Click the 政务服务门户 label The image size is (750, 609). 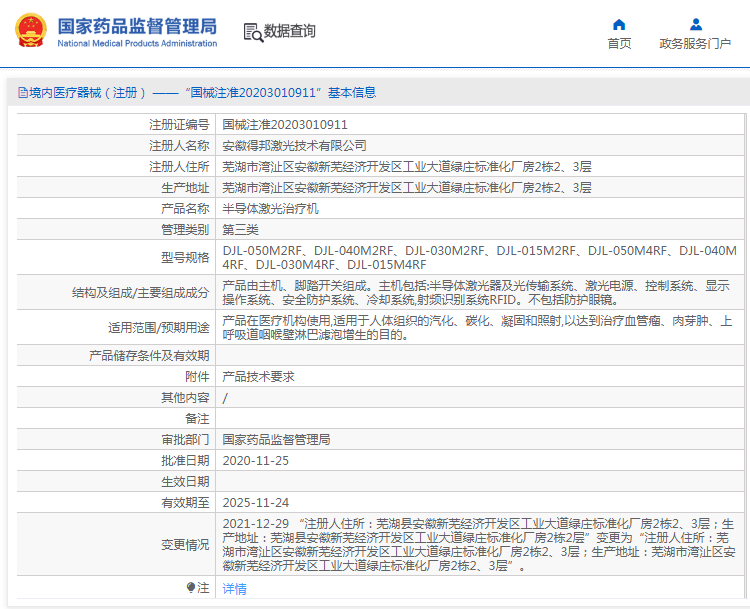pyautogui.click(x=695, y=44)
